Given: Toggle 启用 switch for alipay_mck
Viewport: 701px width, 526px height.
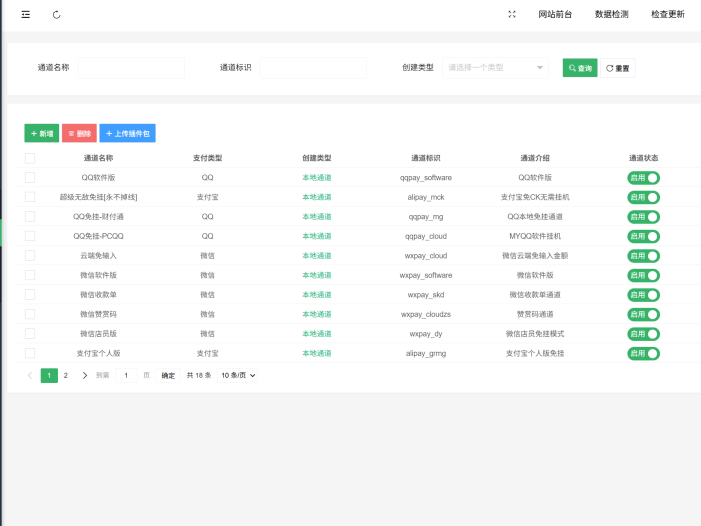Looking at the screenshot, I should [x=643, y=197].
